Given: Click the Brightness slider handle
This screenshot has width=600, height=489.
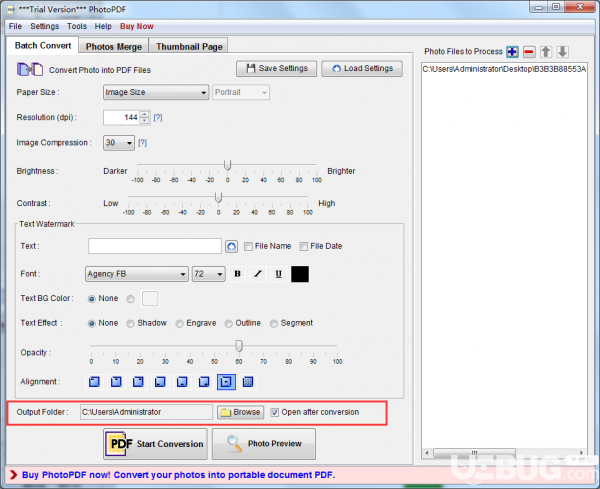Looking at the screenshot, I should coord(227,165).
